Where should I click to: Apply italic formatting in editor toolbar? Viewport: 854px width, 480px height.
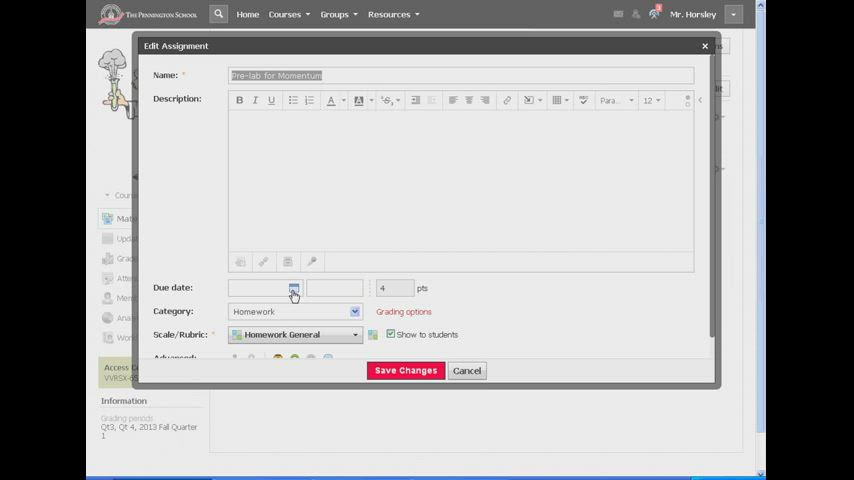255,100
